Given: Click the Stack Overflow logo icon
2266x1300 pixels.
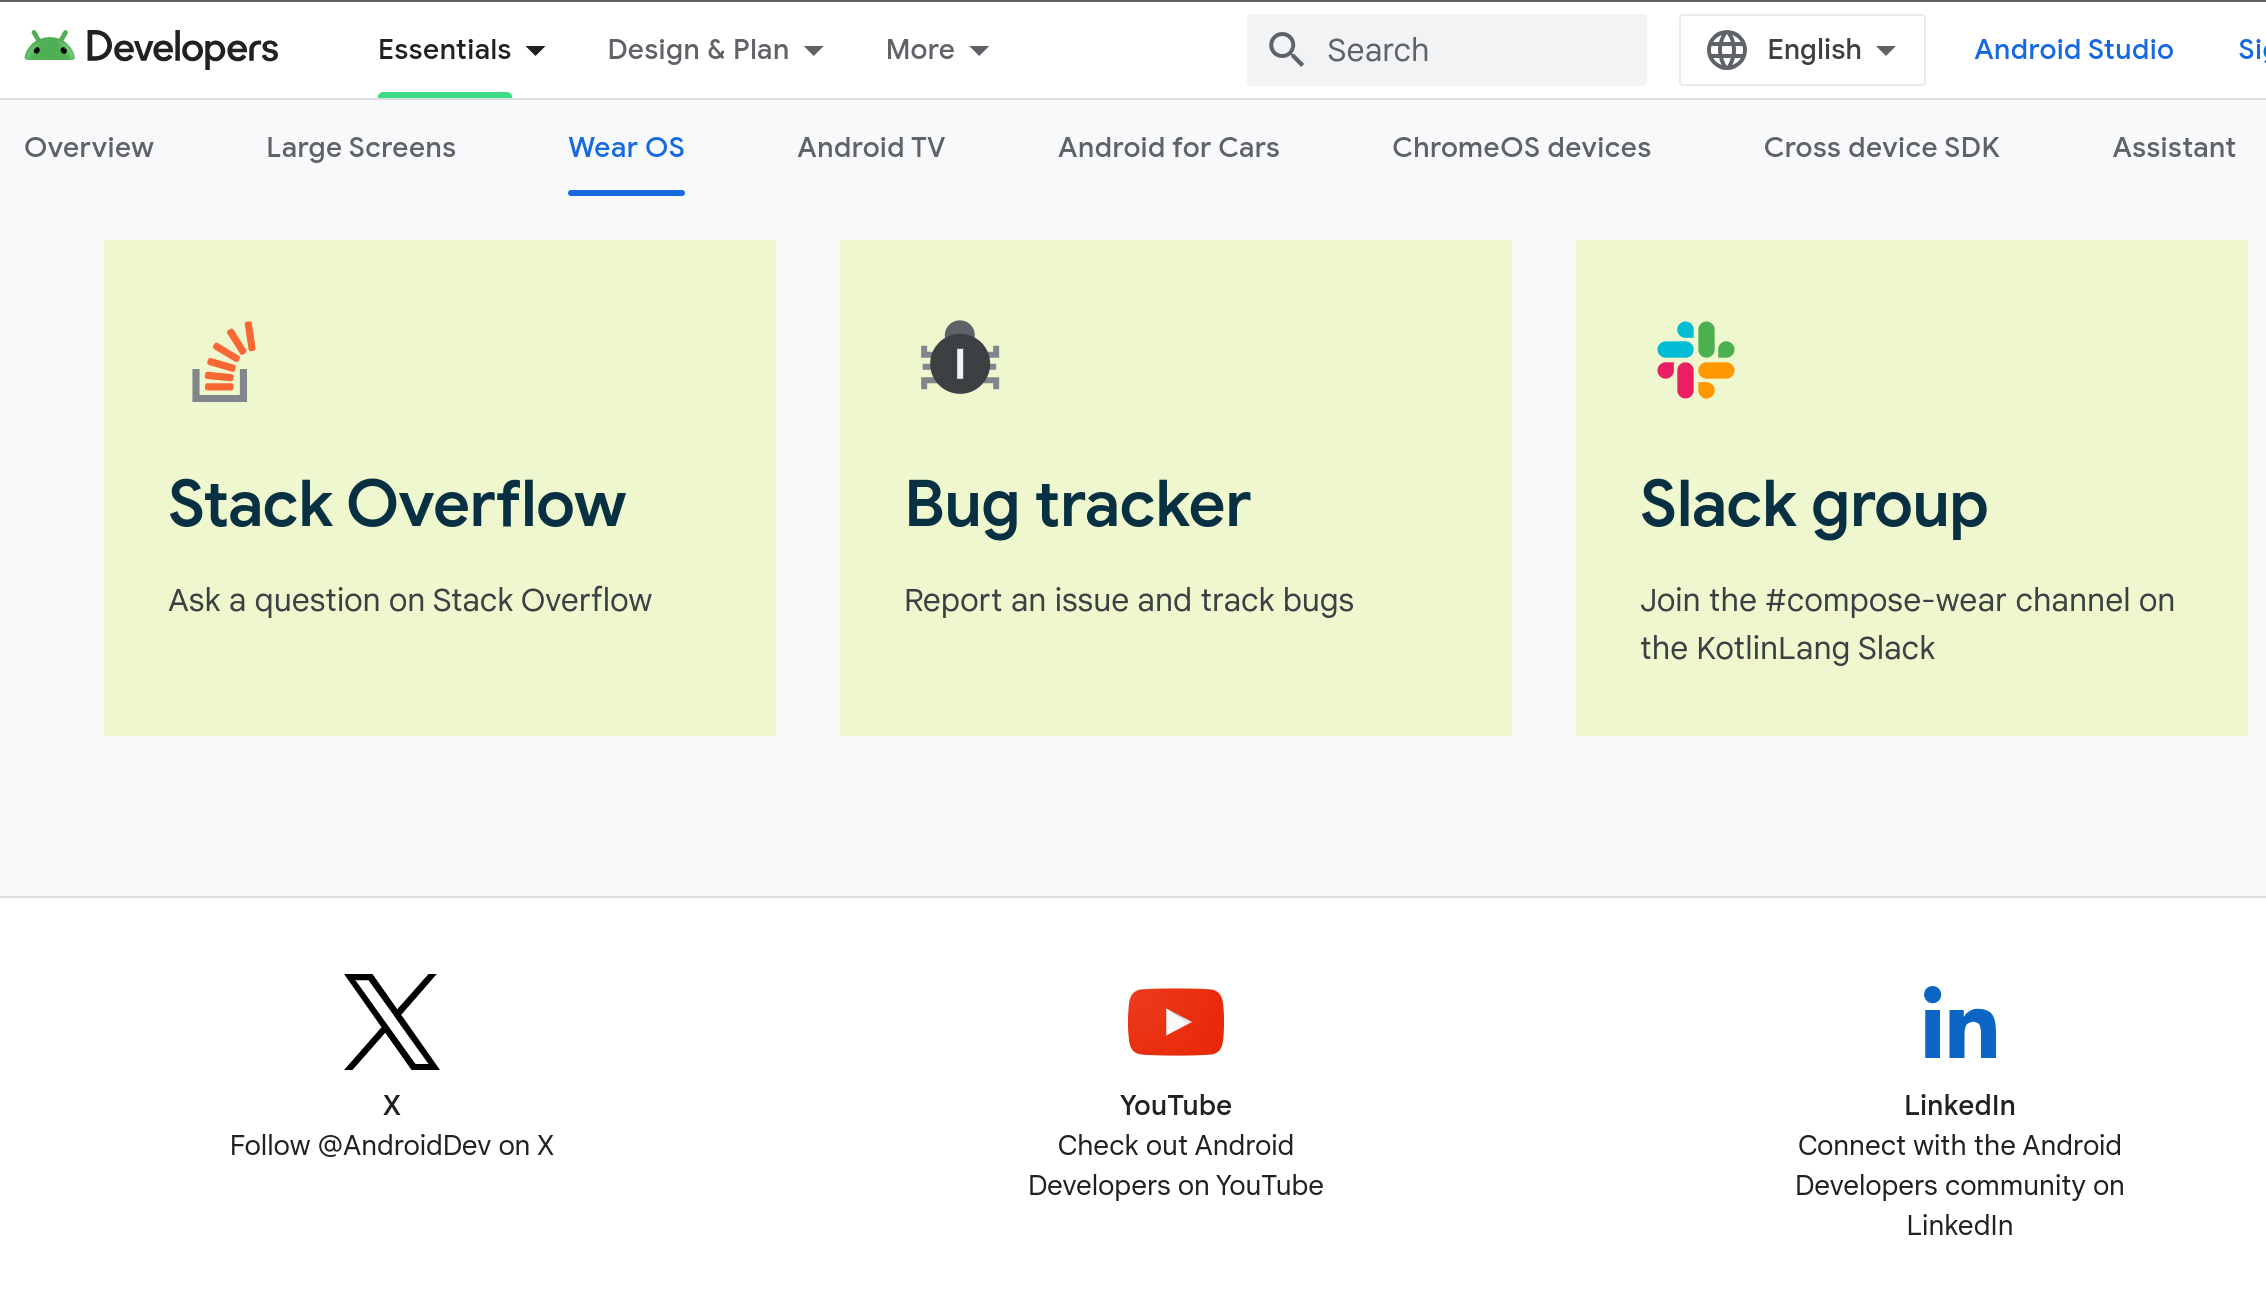Looking at the screenshot, I should (224, 361).
